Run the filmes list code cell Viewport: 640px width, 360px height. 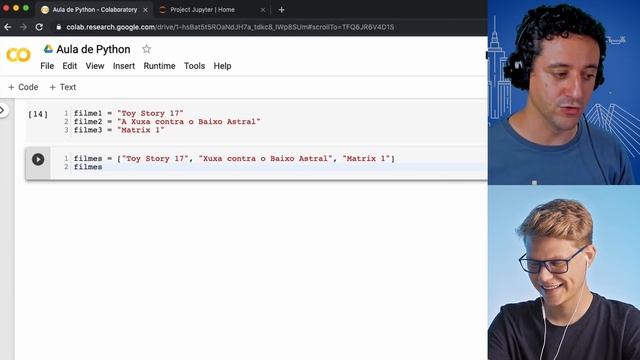pos(38,159)
